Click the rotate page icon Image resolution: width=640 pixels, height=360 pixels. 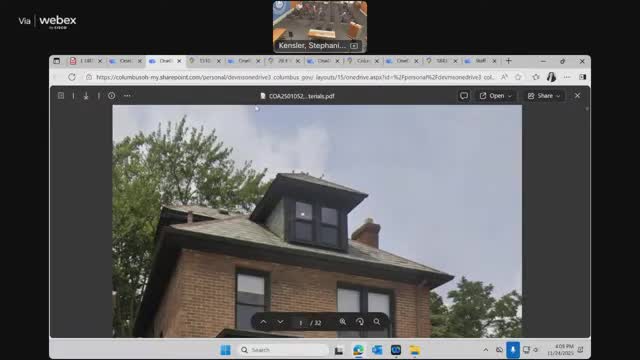360,322
